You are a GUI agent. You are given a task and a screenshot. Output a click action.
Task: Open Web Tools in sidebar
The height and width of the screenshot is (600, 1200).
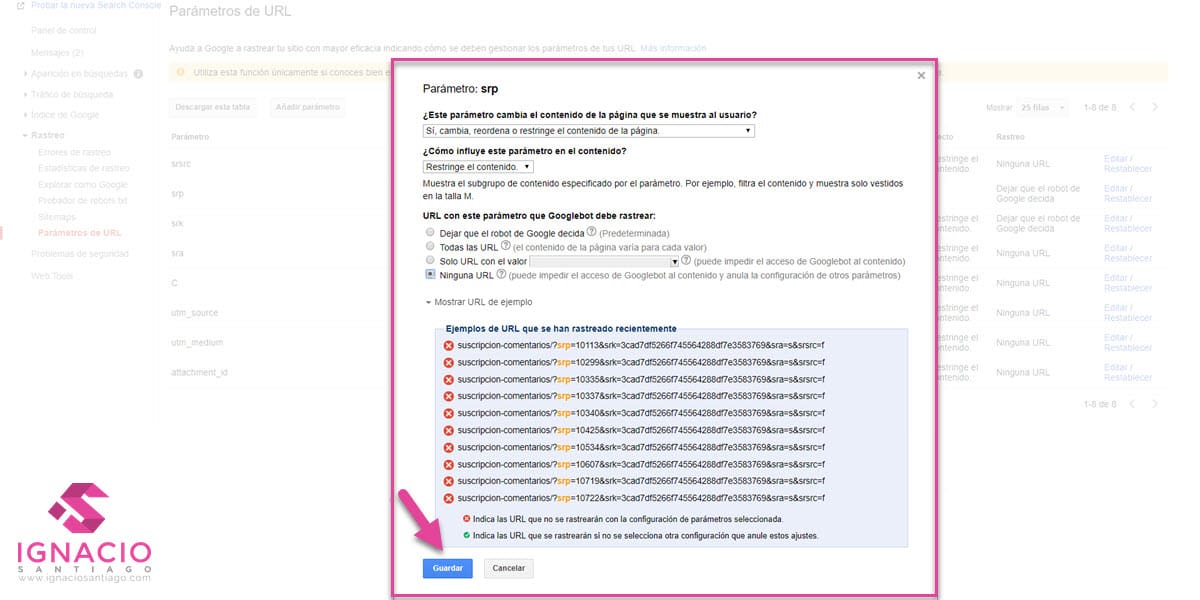pyautogui.click(x=52, y=275)
